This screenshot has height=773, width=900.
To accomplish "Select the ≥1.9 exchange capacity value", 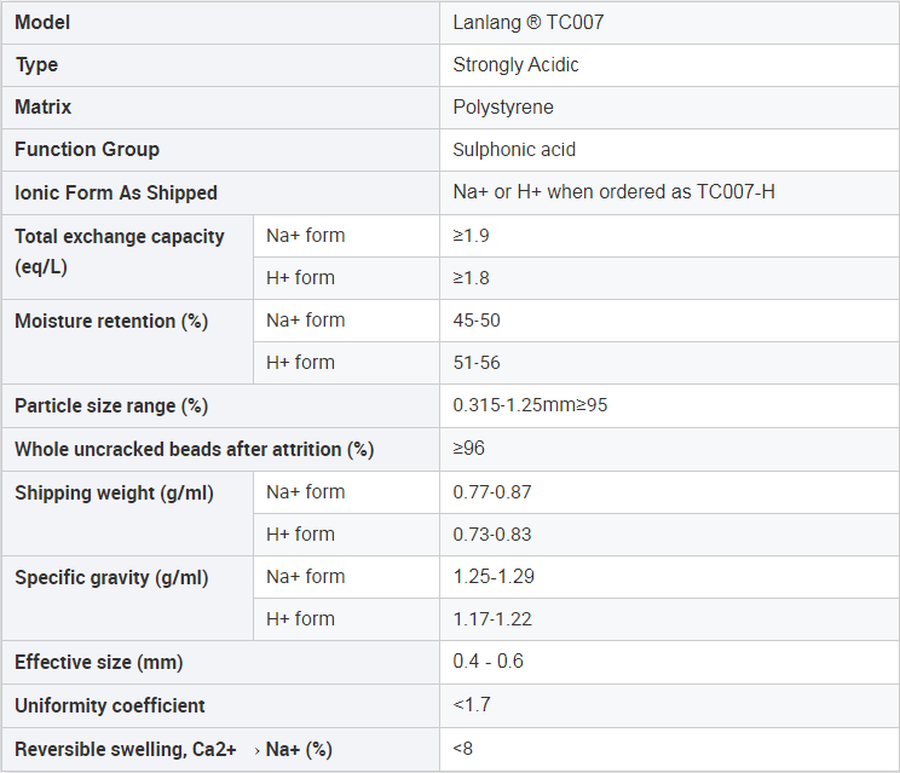I will tap(471, 236).
